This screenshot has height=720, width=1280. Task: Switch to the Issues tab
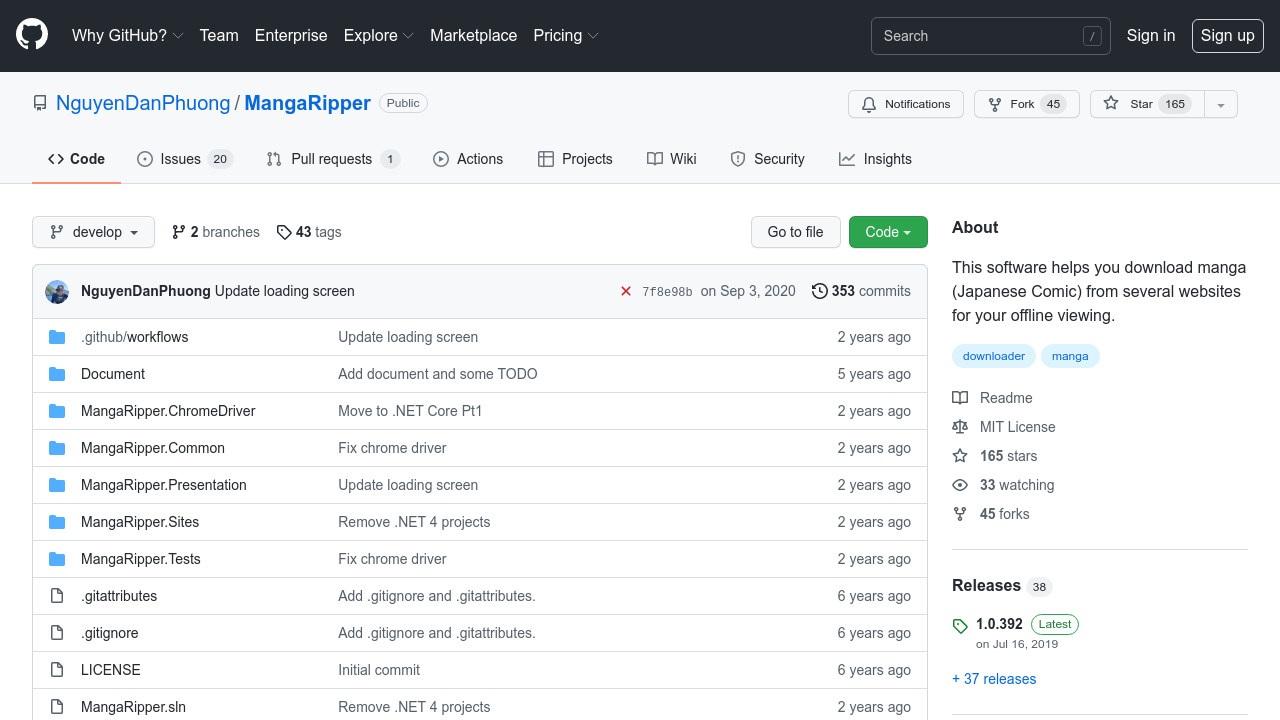click(185, 159)
